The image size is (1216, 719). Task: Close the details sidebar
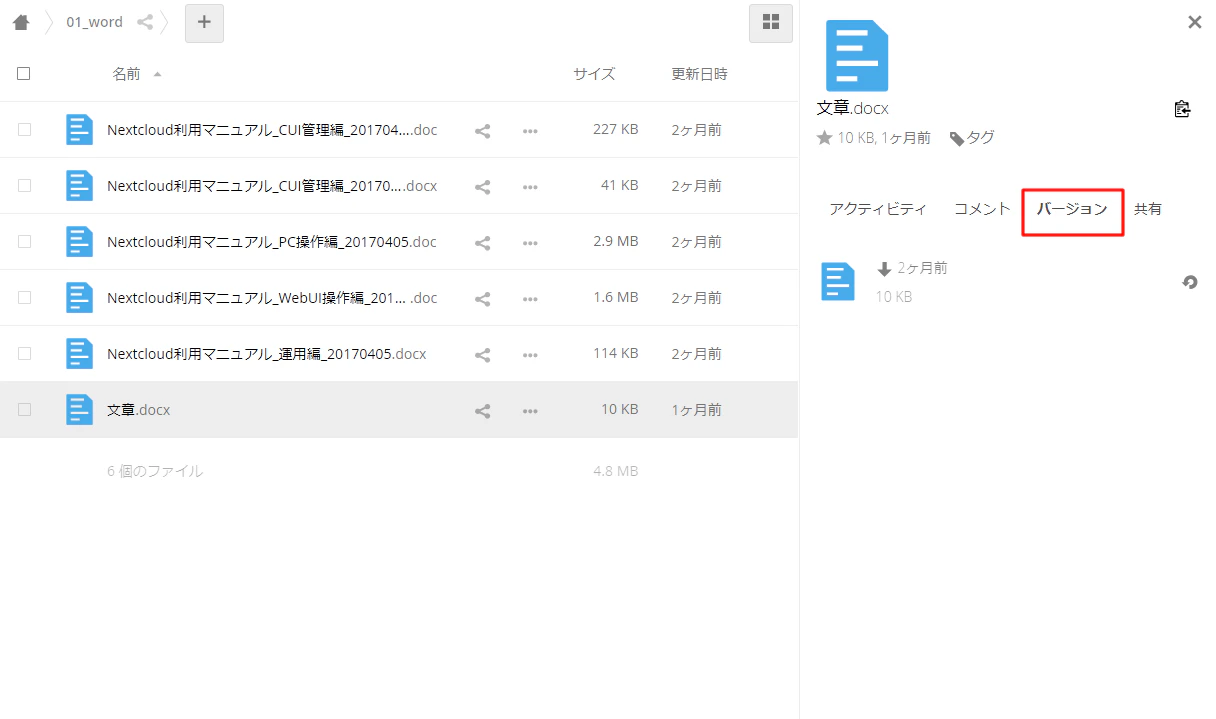point(1194,22)
